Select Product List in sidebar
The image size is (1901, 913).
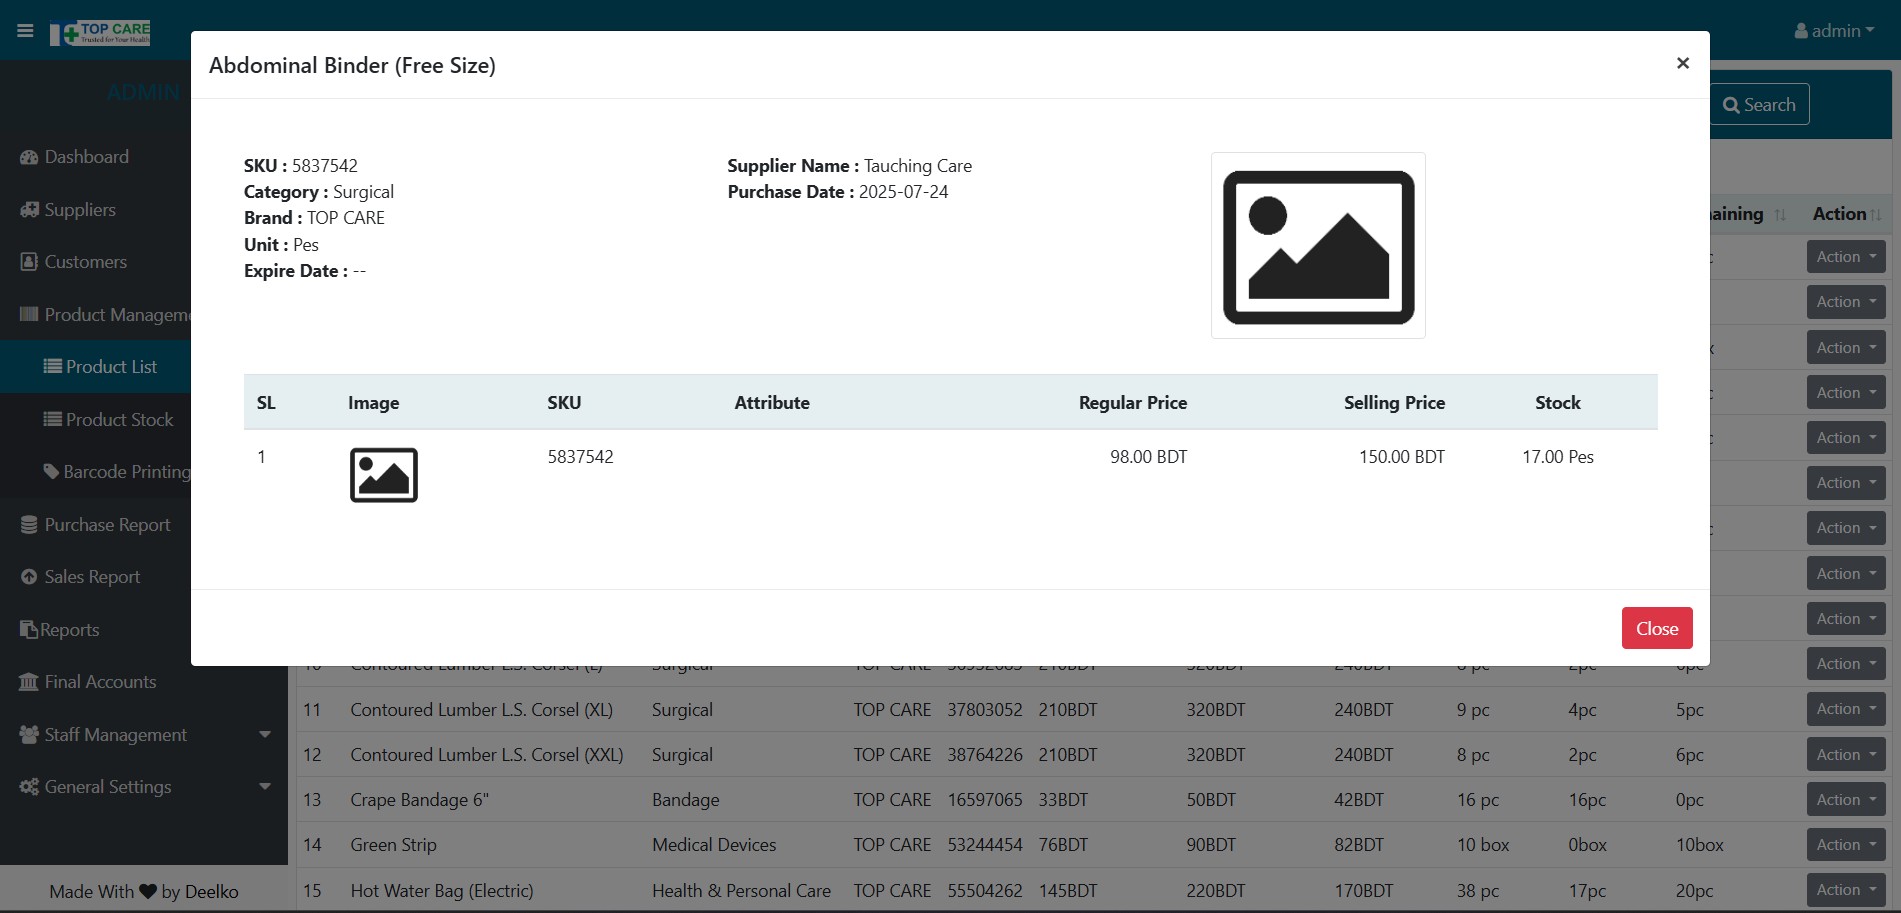point(111,367)
